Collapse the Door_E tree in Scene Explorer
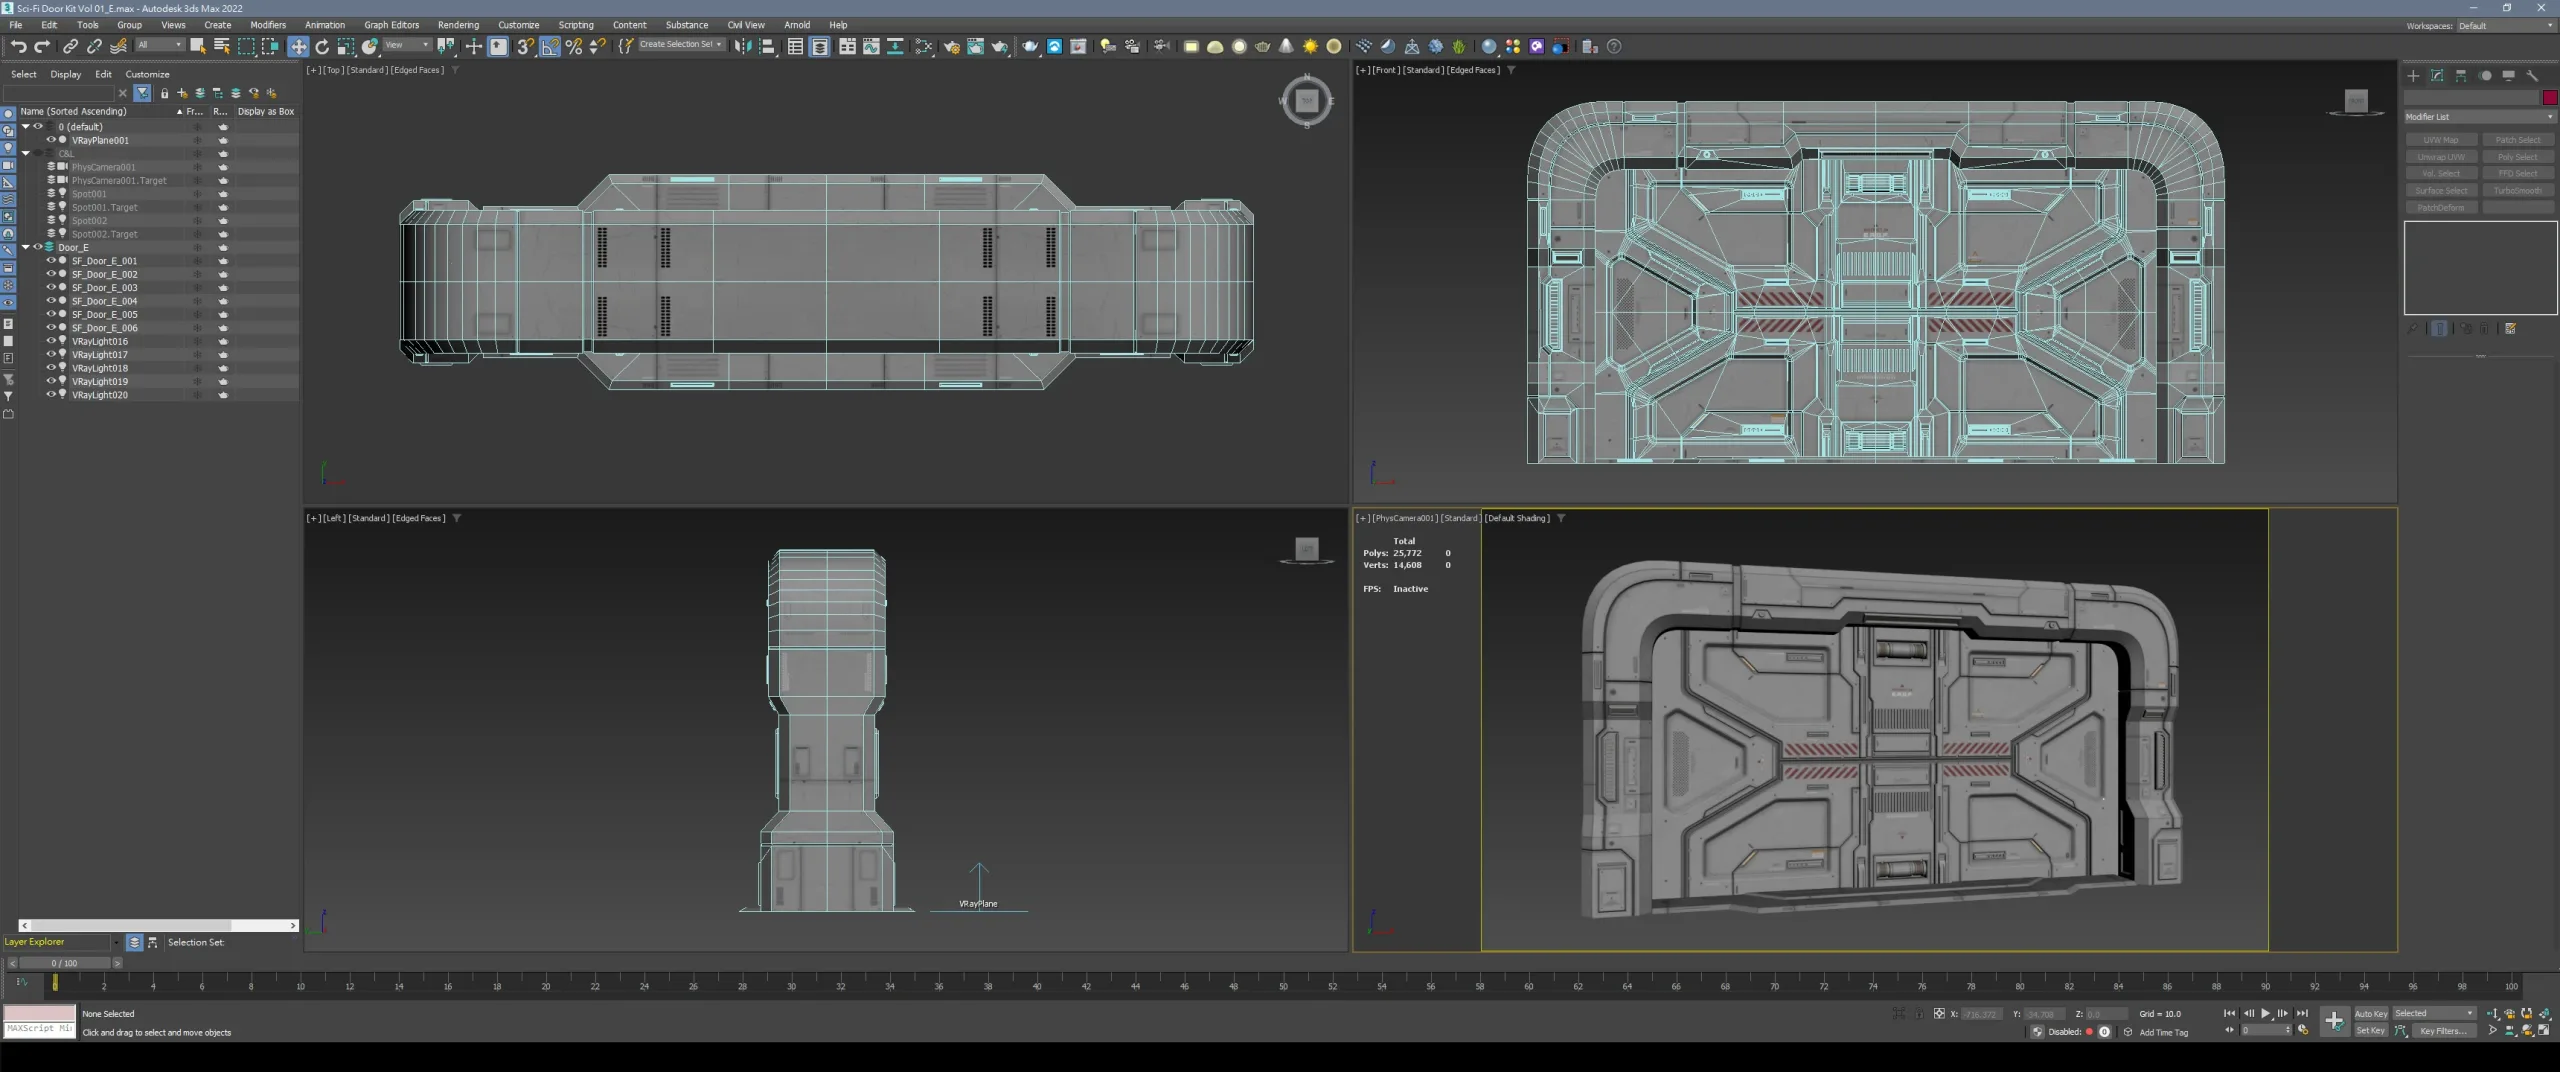This screenshot has width=2560, height=1072. 24,247
